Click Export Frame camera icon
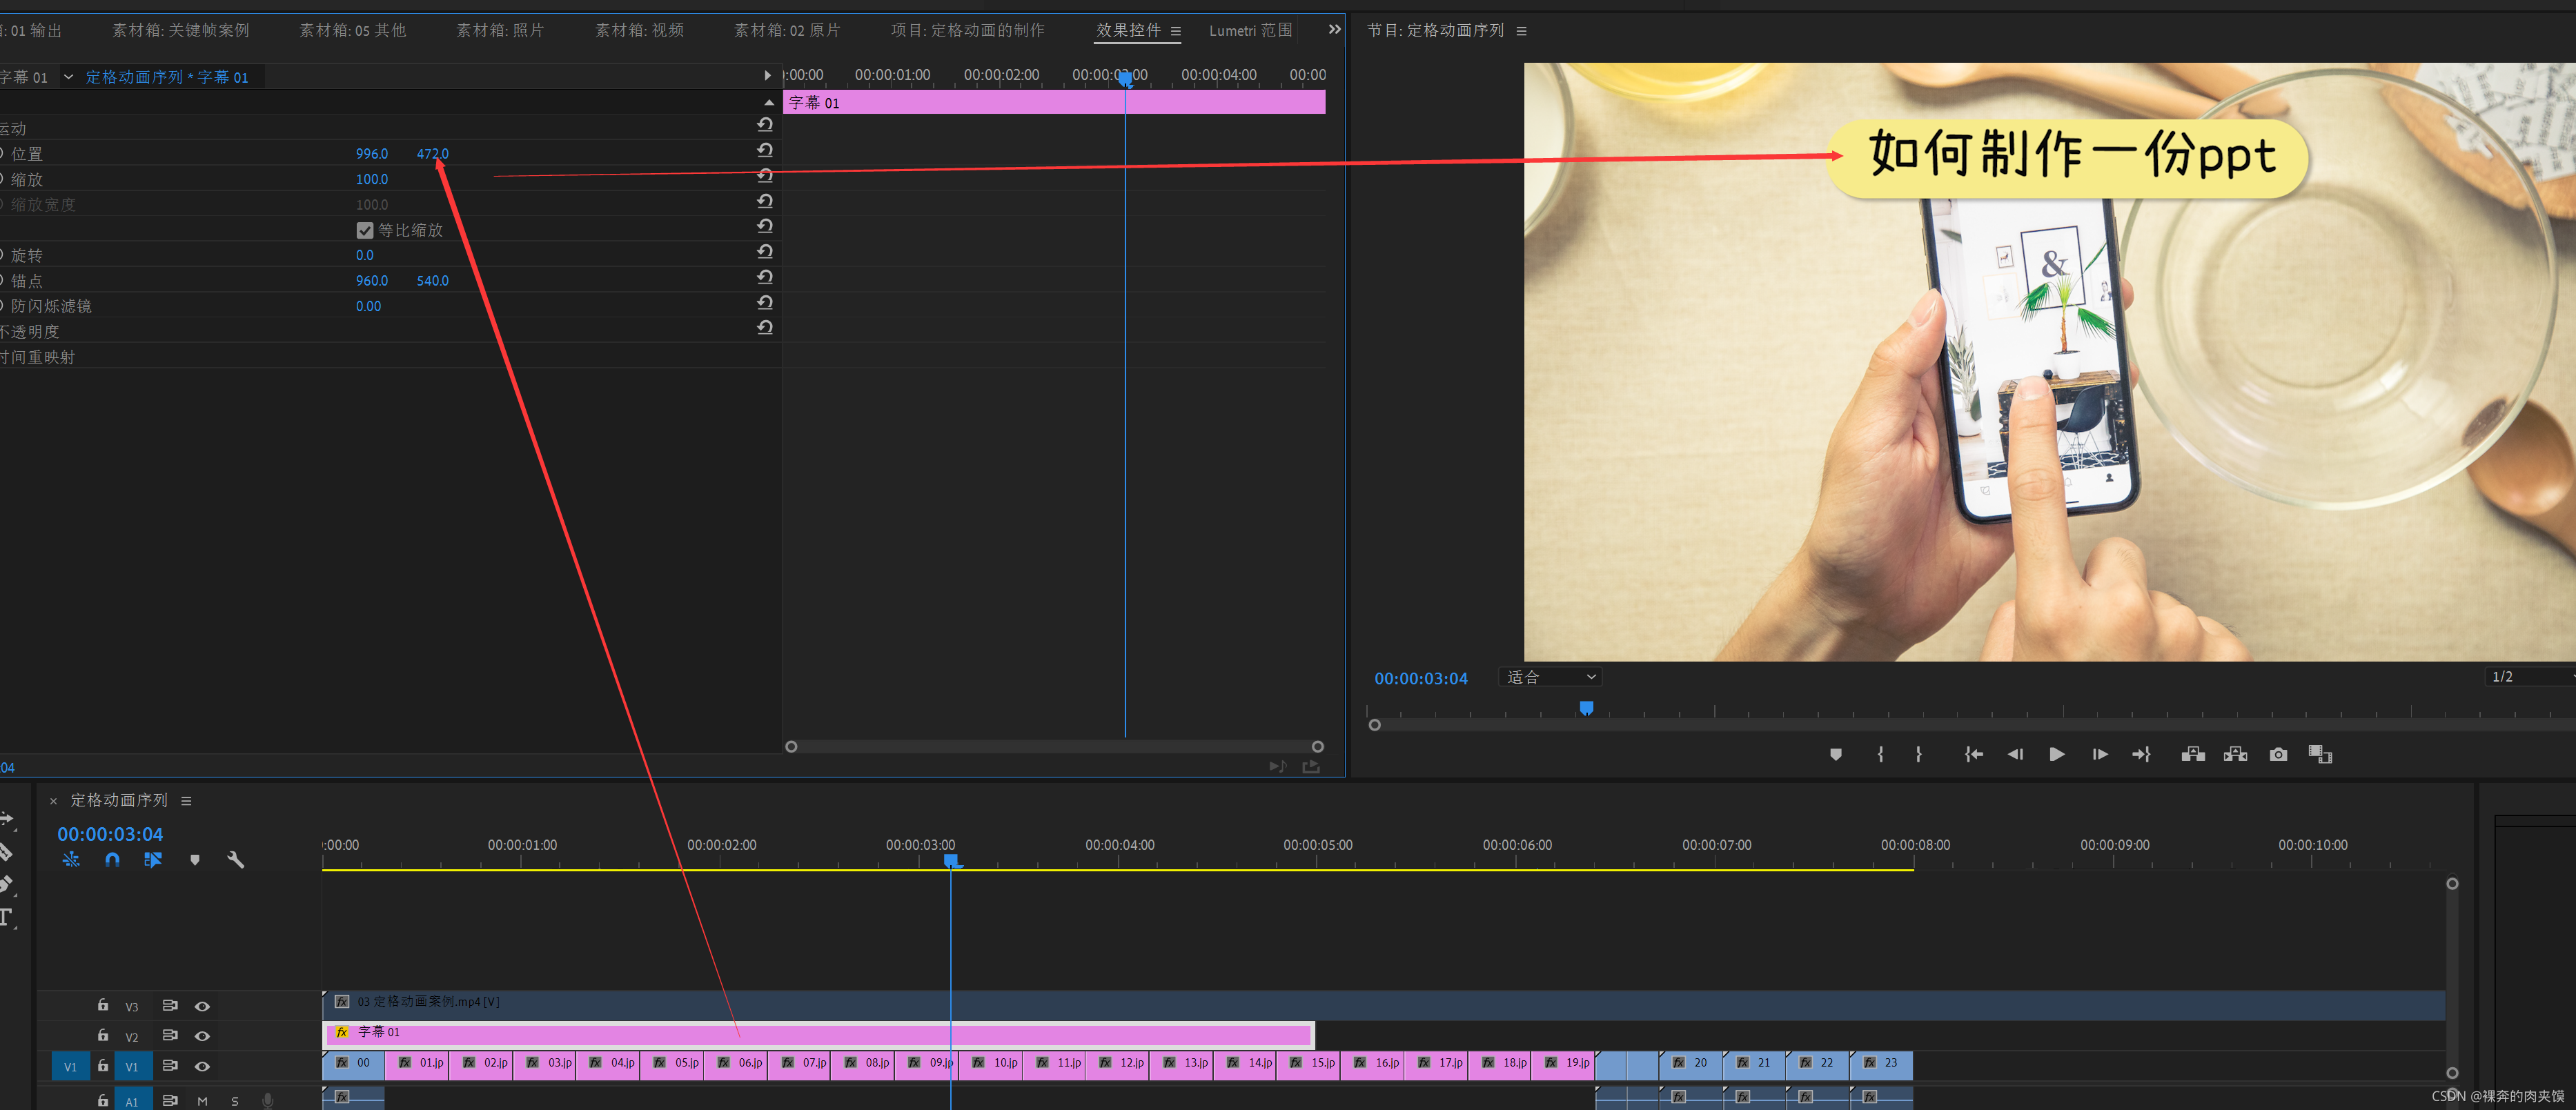This screenshot has height=1110, width=2576. 2278,754
